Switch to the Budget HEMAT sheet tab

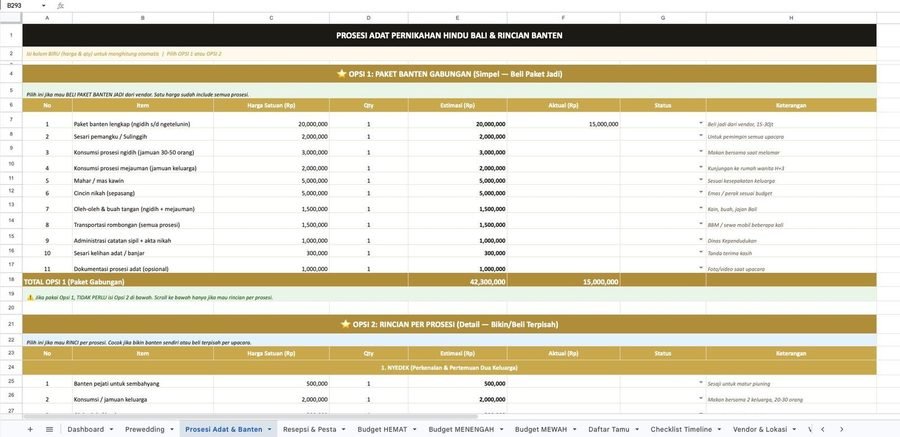pyautogui.click(x=382, y=430)
